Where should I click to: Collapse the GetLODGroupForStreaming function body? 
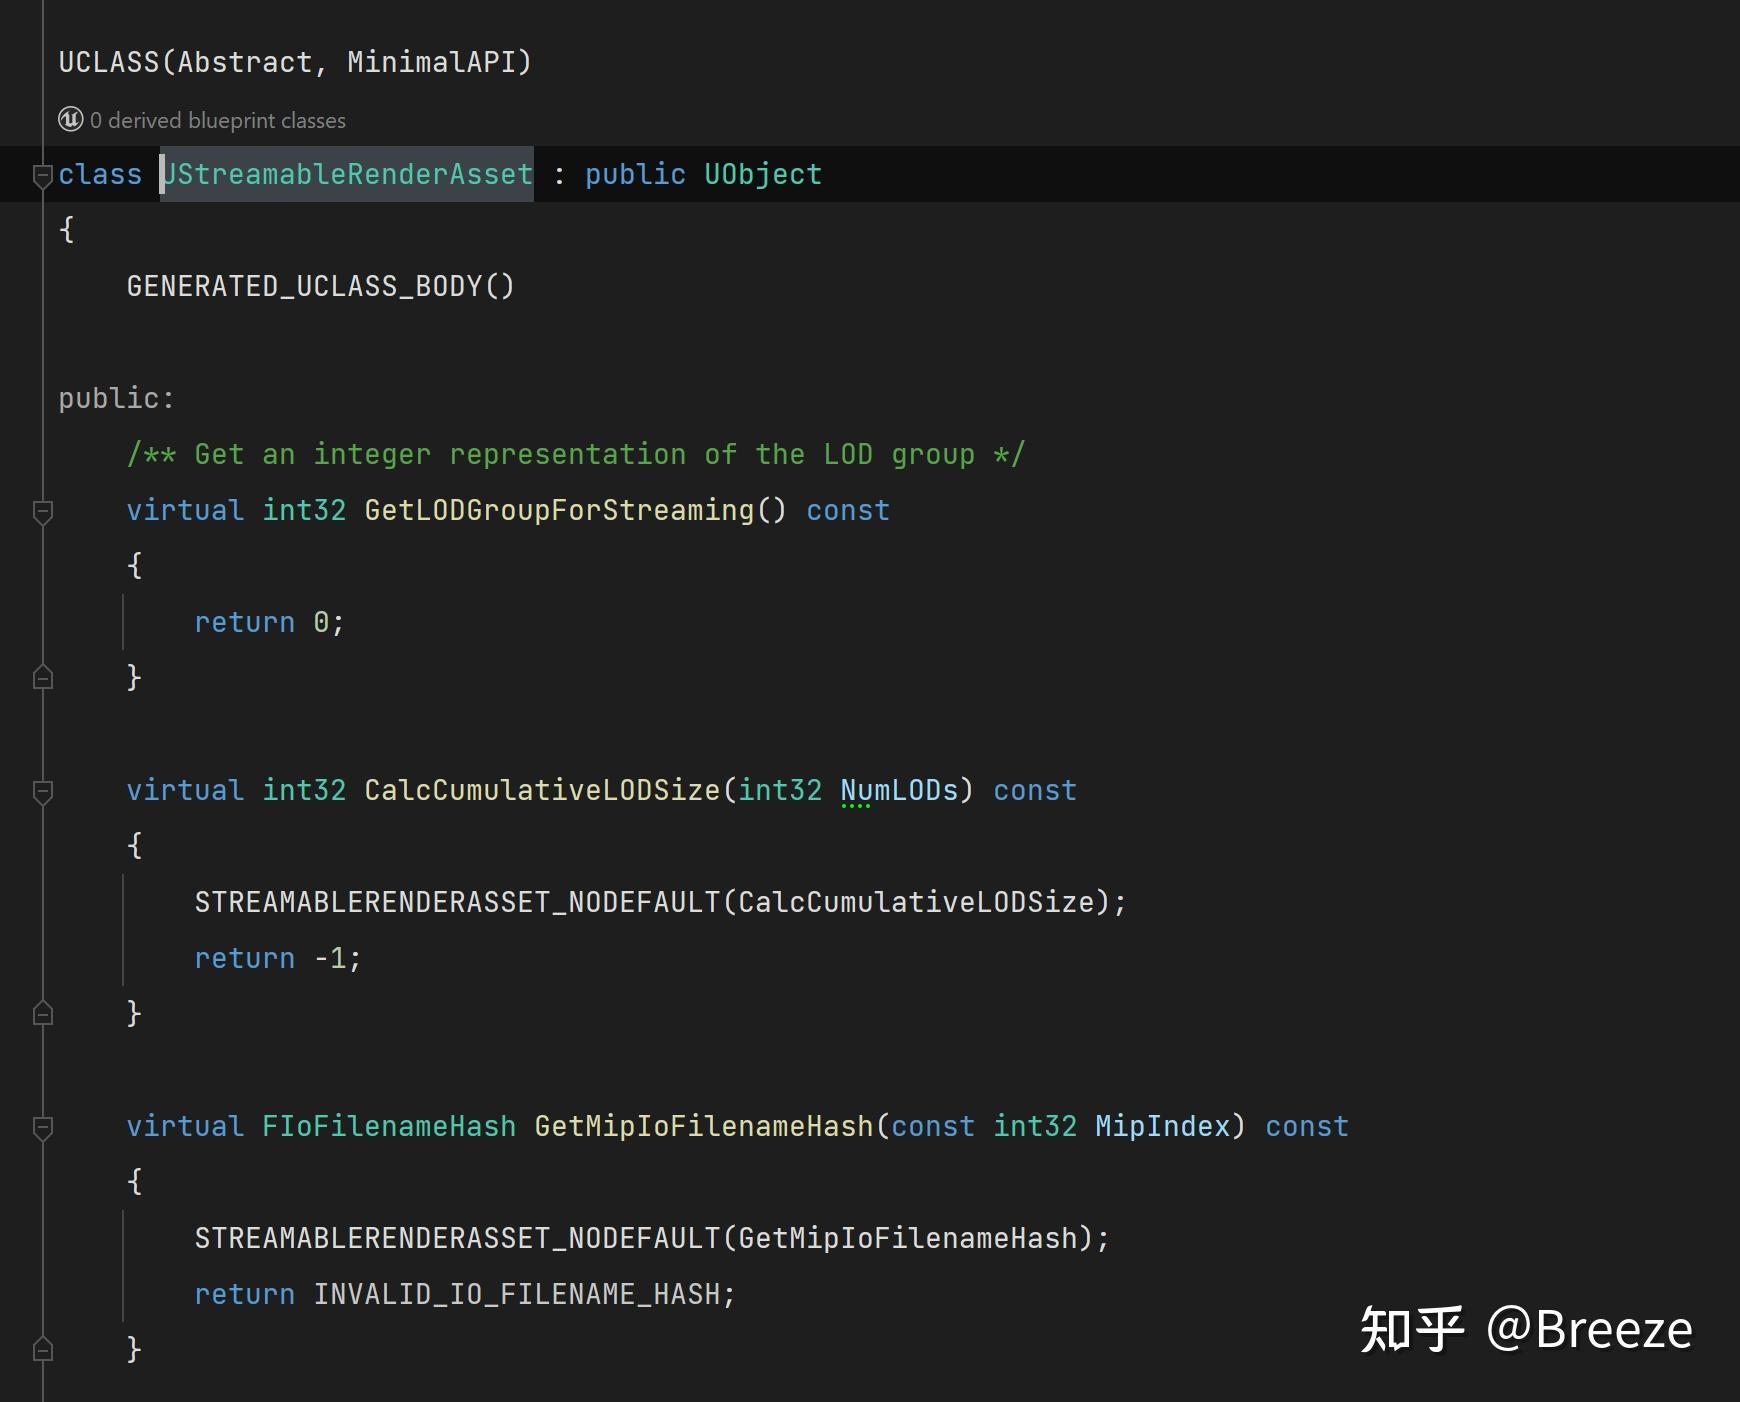[41, 511]
